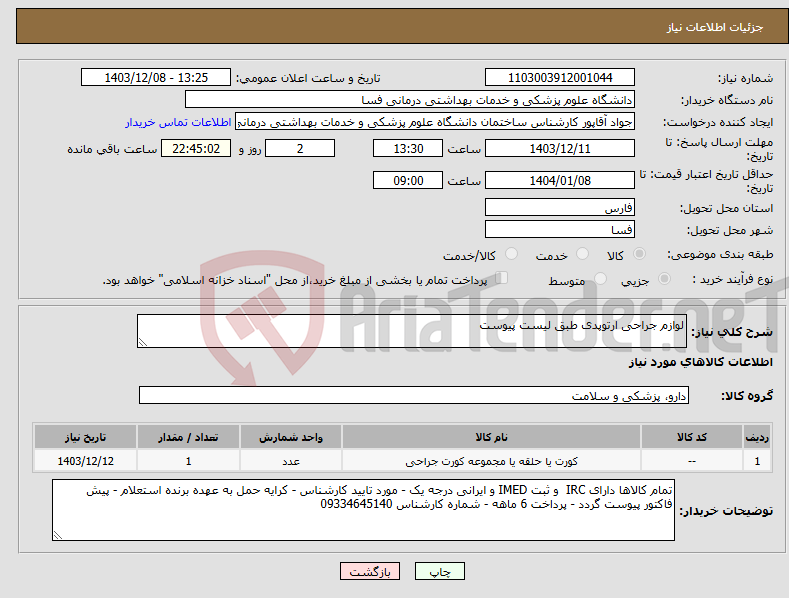Click the back button (بازگشت)

[370, 571]
